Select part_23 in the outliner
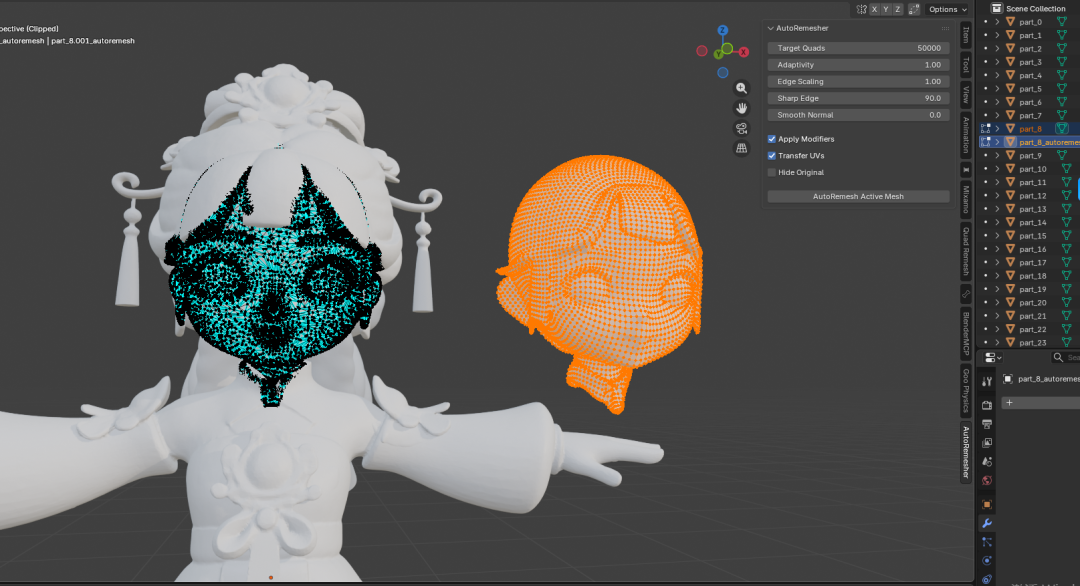The width and height of the screenshot is (1080, 586). coord(1032,342)
